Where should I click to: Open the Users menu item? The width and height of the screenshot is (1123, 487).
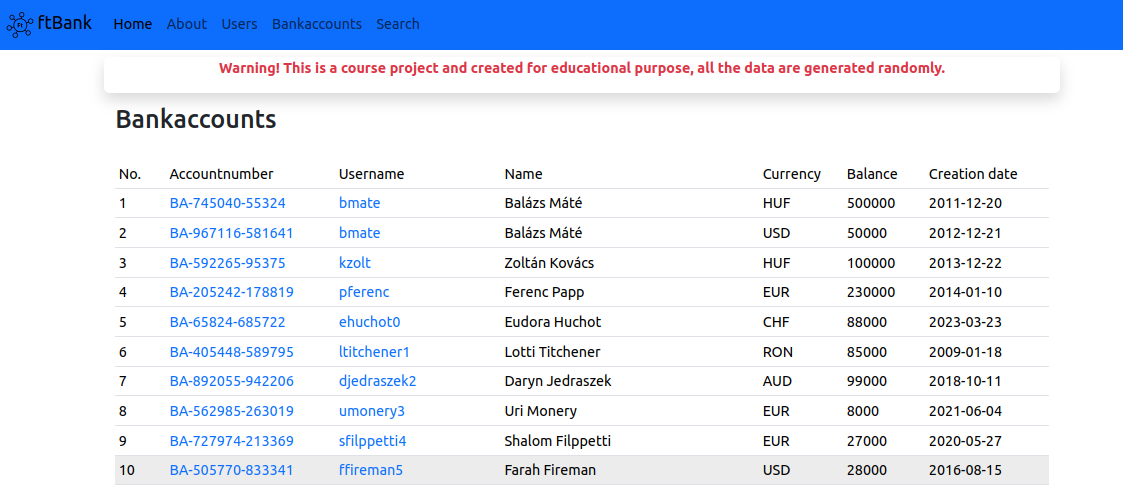tap(239, 24)
